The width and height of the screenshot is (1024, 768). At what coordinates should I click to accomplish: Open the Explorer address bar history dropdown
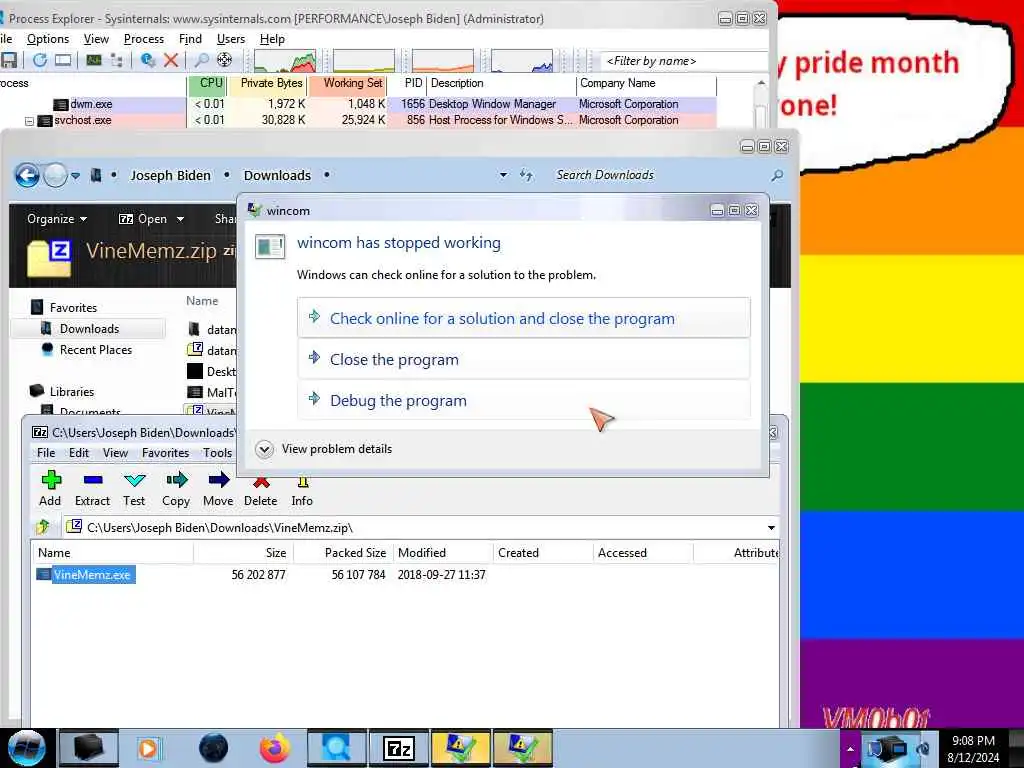click(x=503, y=175)
